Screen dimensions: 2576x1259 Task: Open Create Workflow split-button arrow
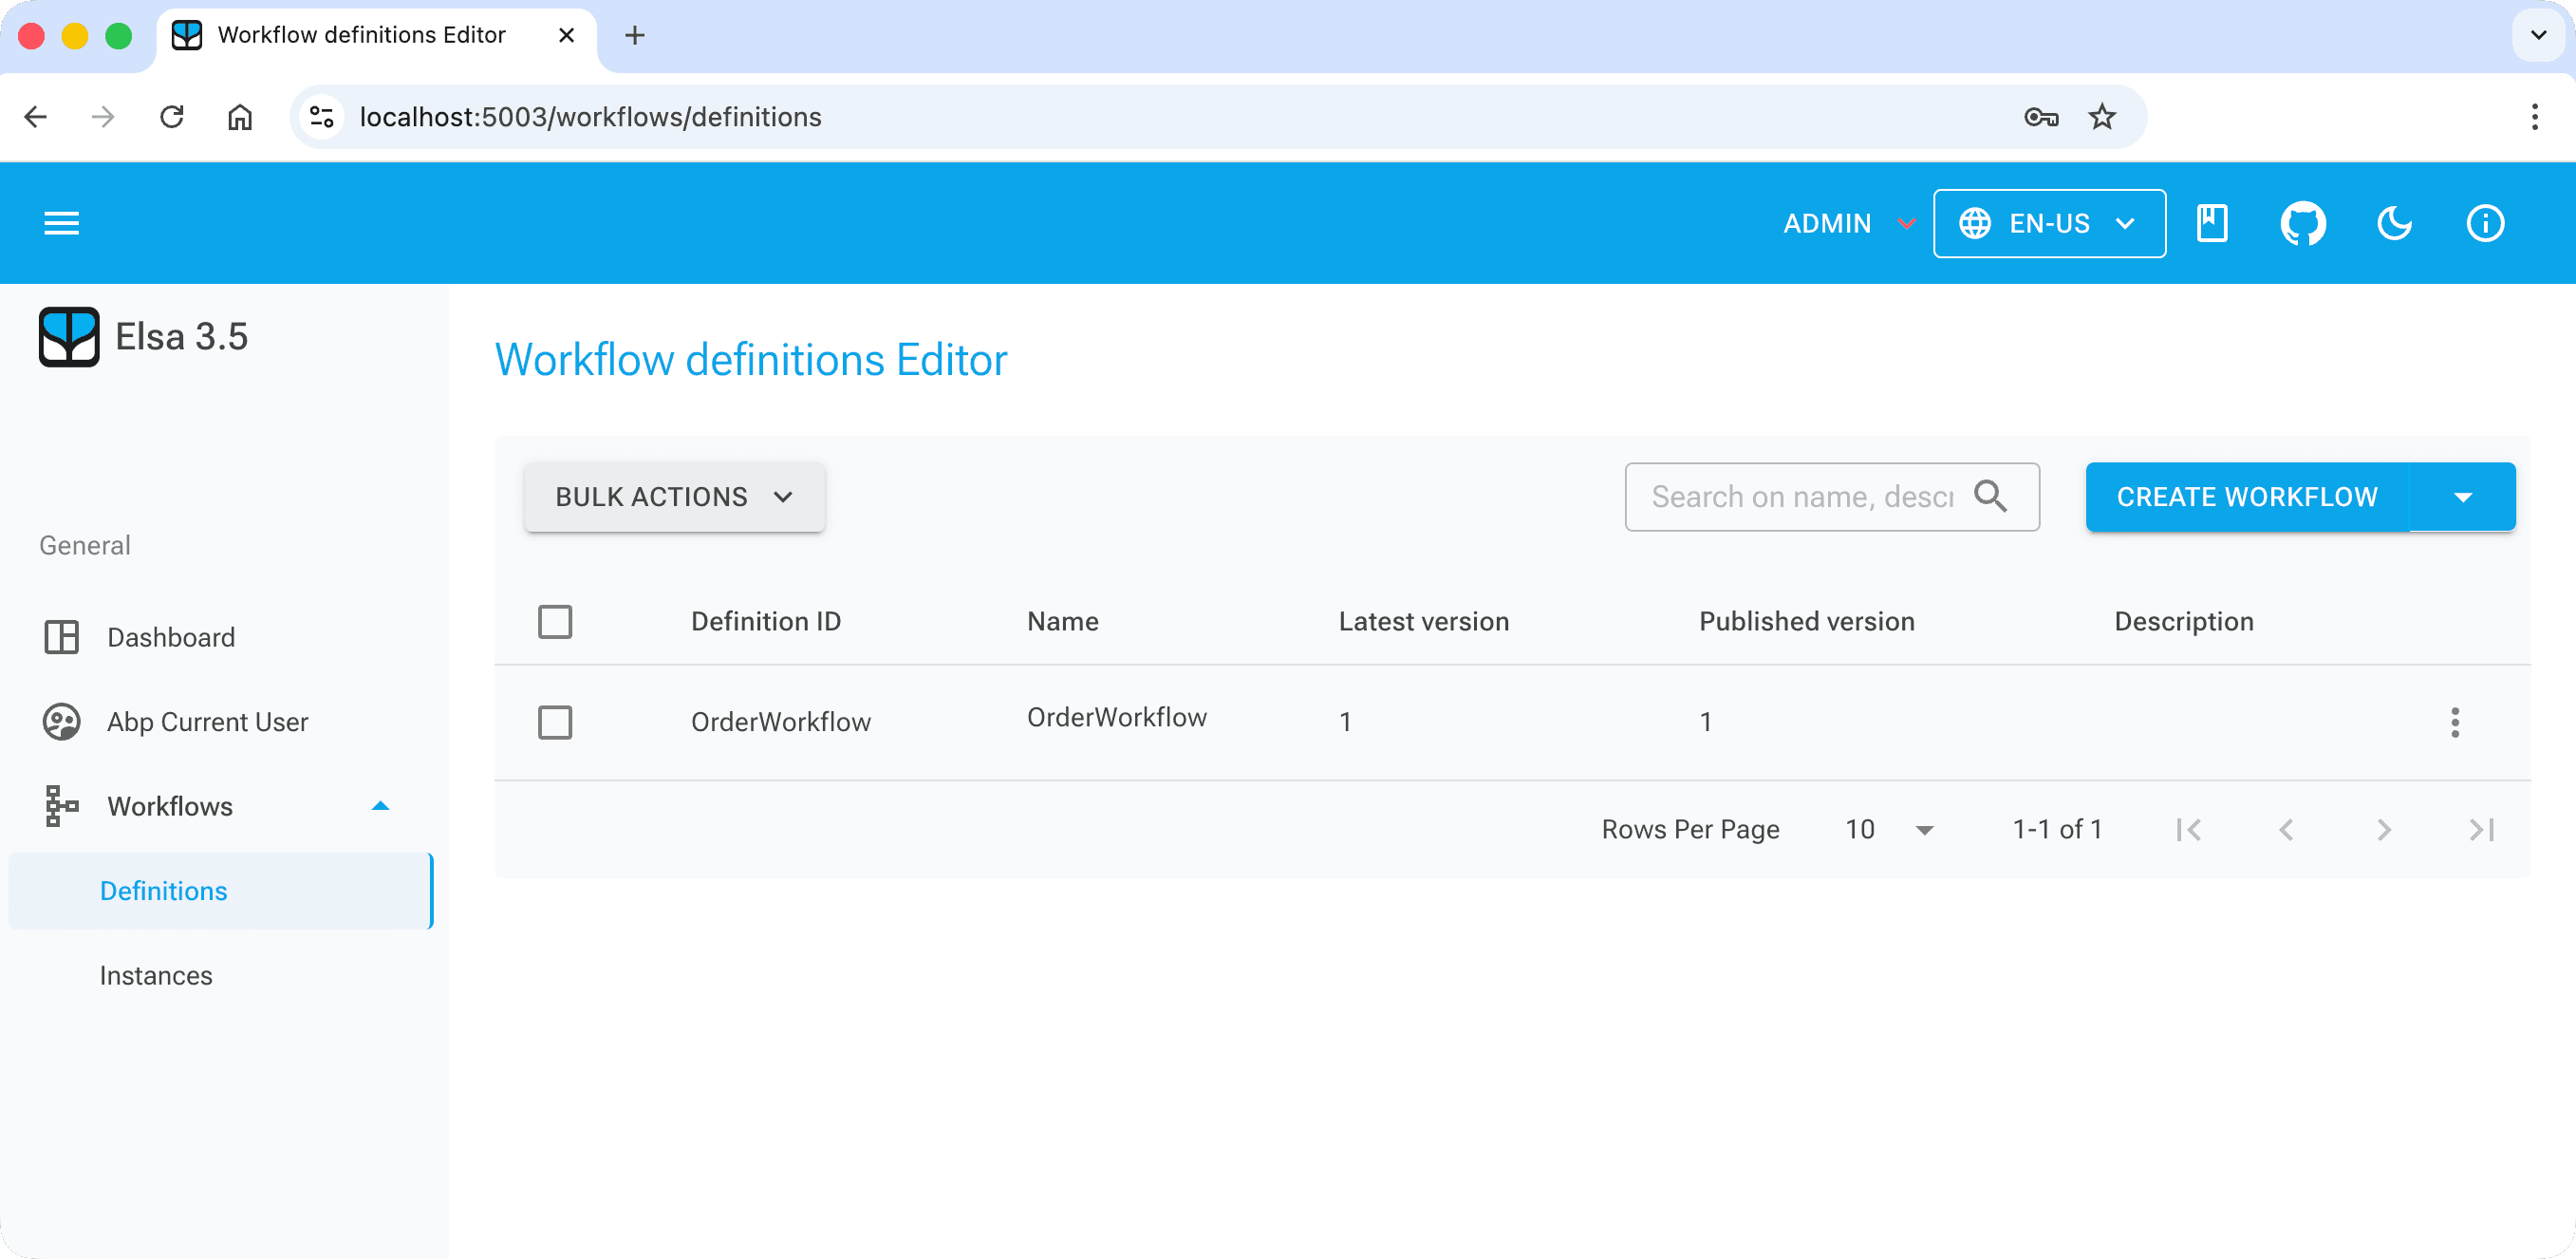[2462, 497]
